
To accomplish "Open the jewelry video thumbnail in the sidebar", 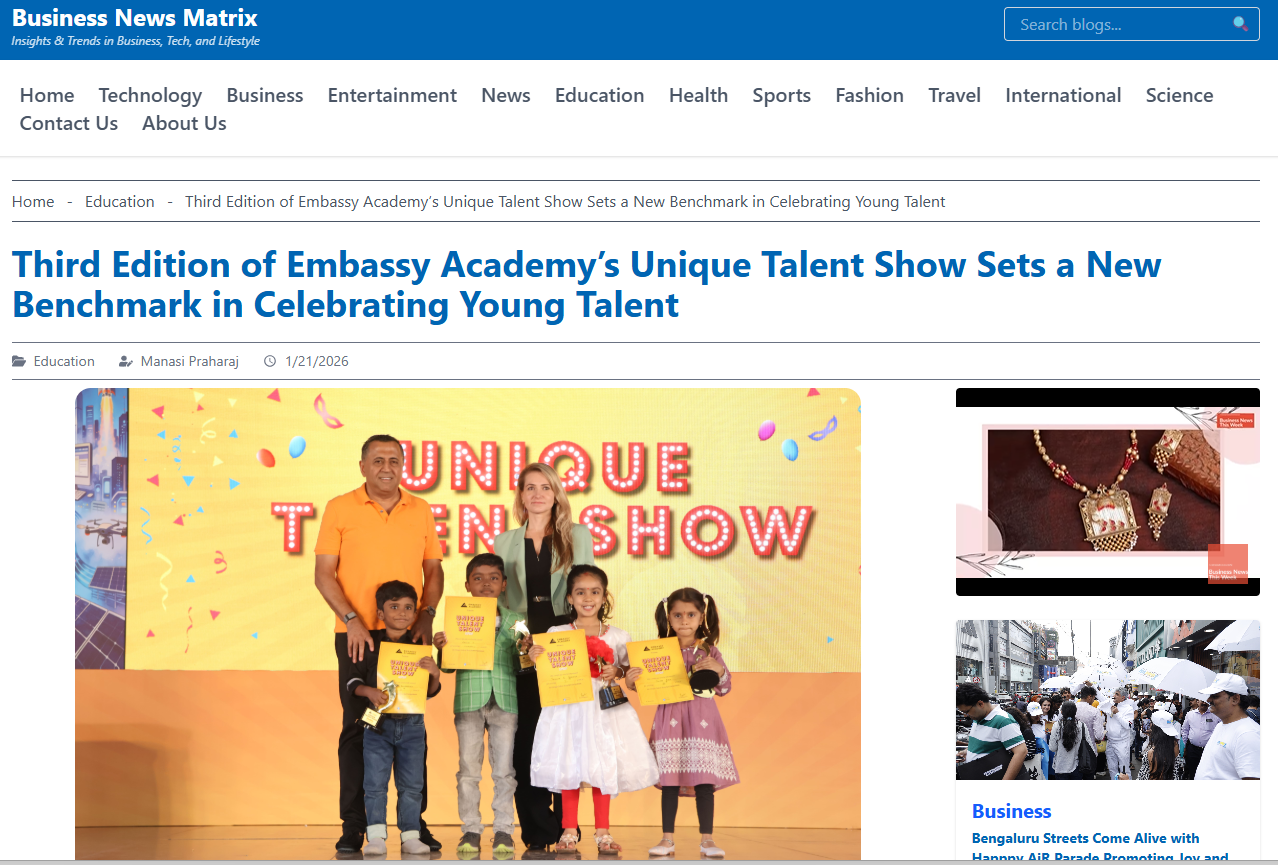I will click(1107, 492).
